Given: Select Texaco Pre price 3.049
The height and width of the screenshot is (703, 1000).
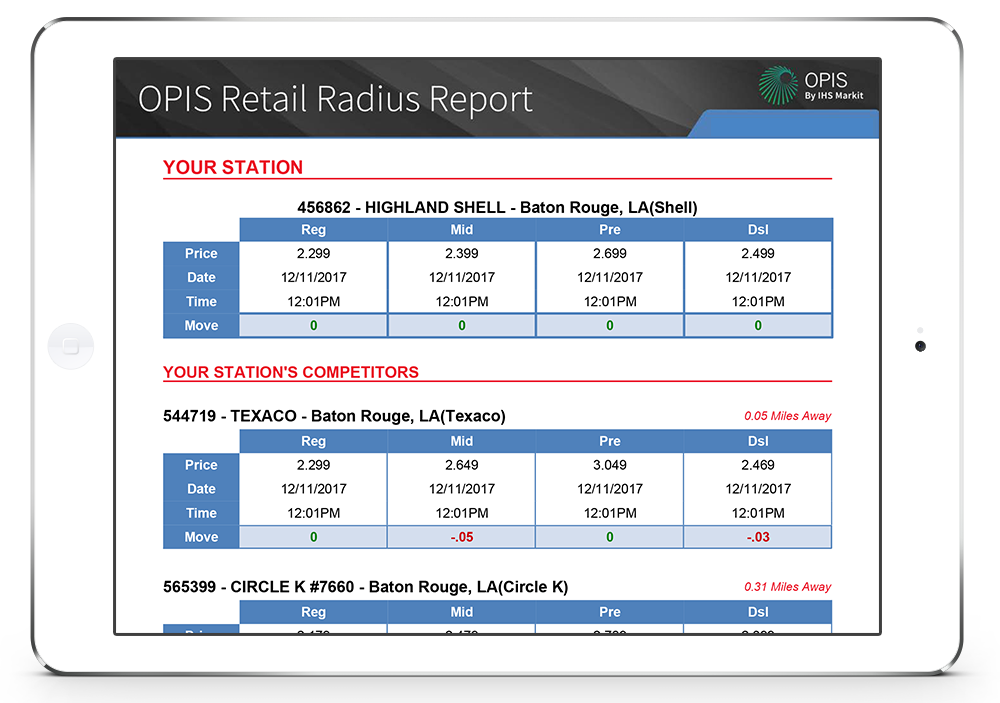Looking at the screenshot, I should click(x=610, y=465).
